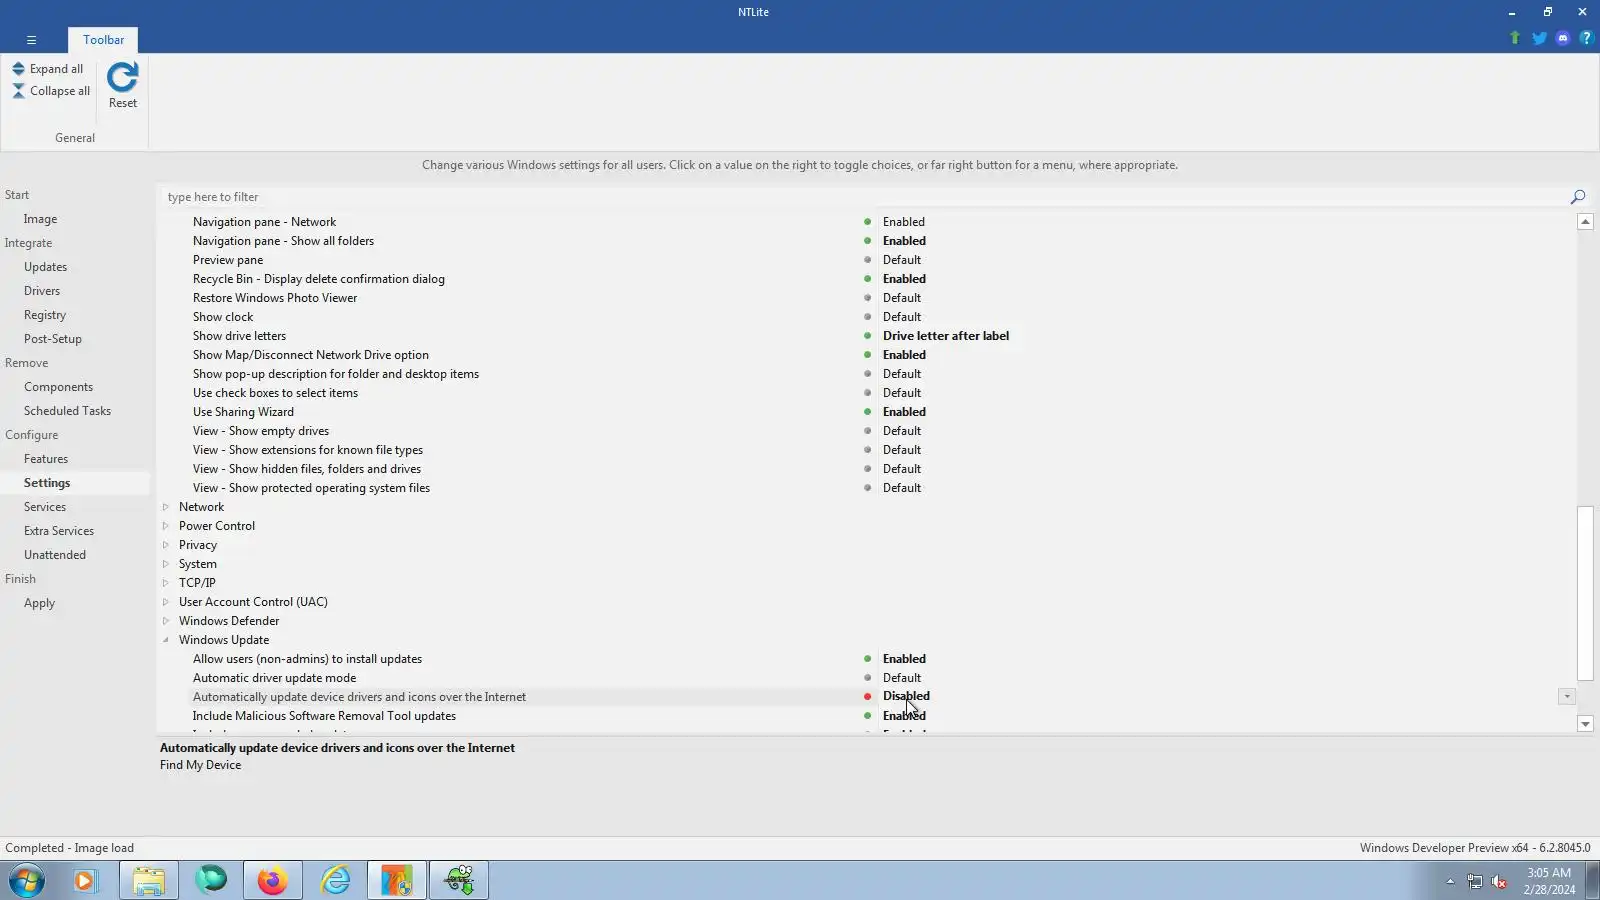Click the Collapse all button label
Image resolution: width=1600 pixels, height=900 pixels.
(60, 91)
